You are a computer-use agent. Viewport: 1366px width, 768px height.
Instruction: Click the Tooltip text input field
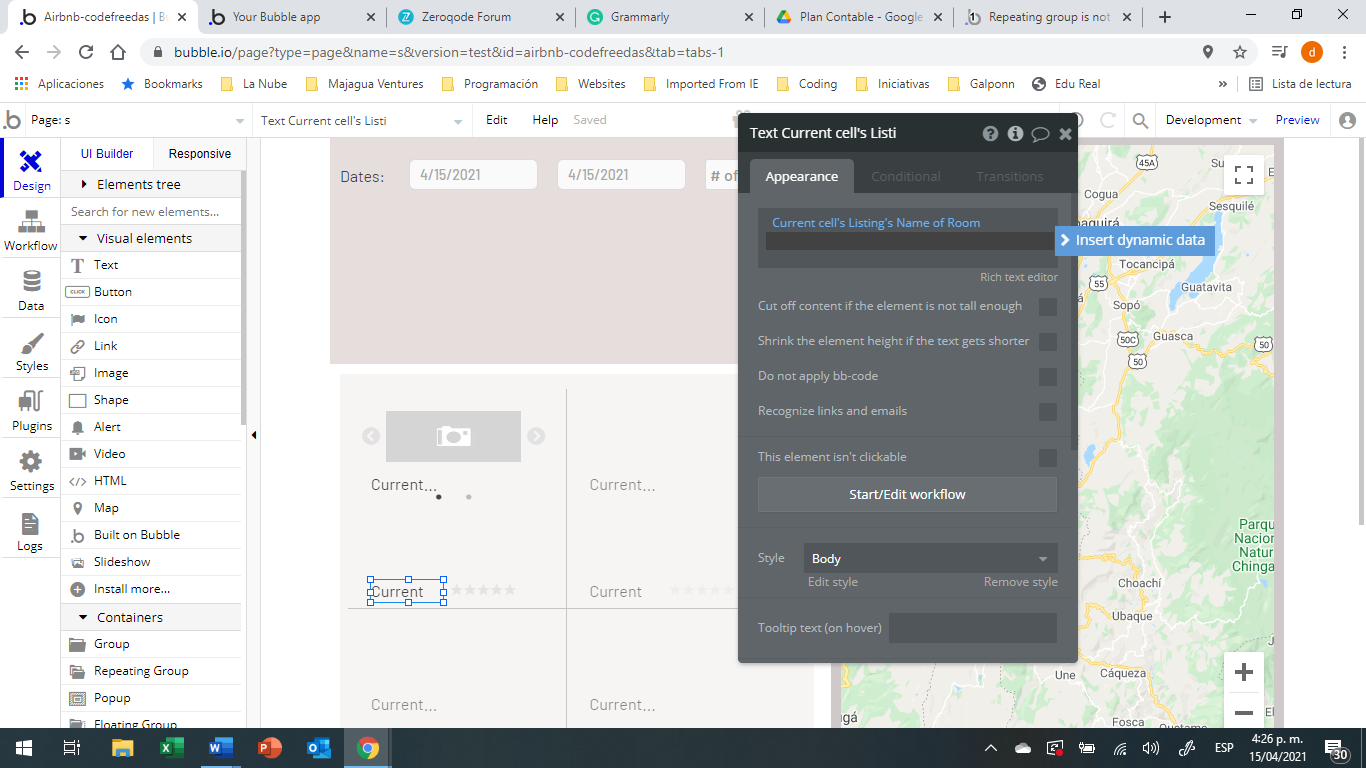tap(973, 628)
